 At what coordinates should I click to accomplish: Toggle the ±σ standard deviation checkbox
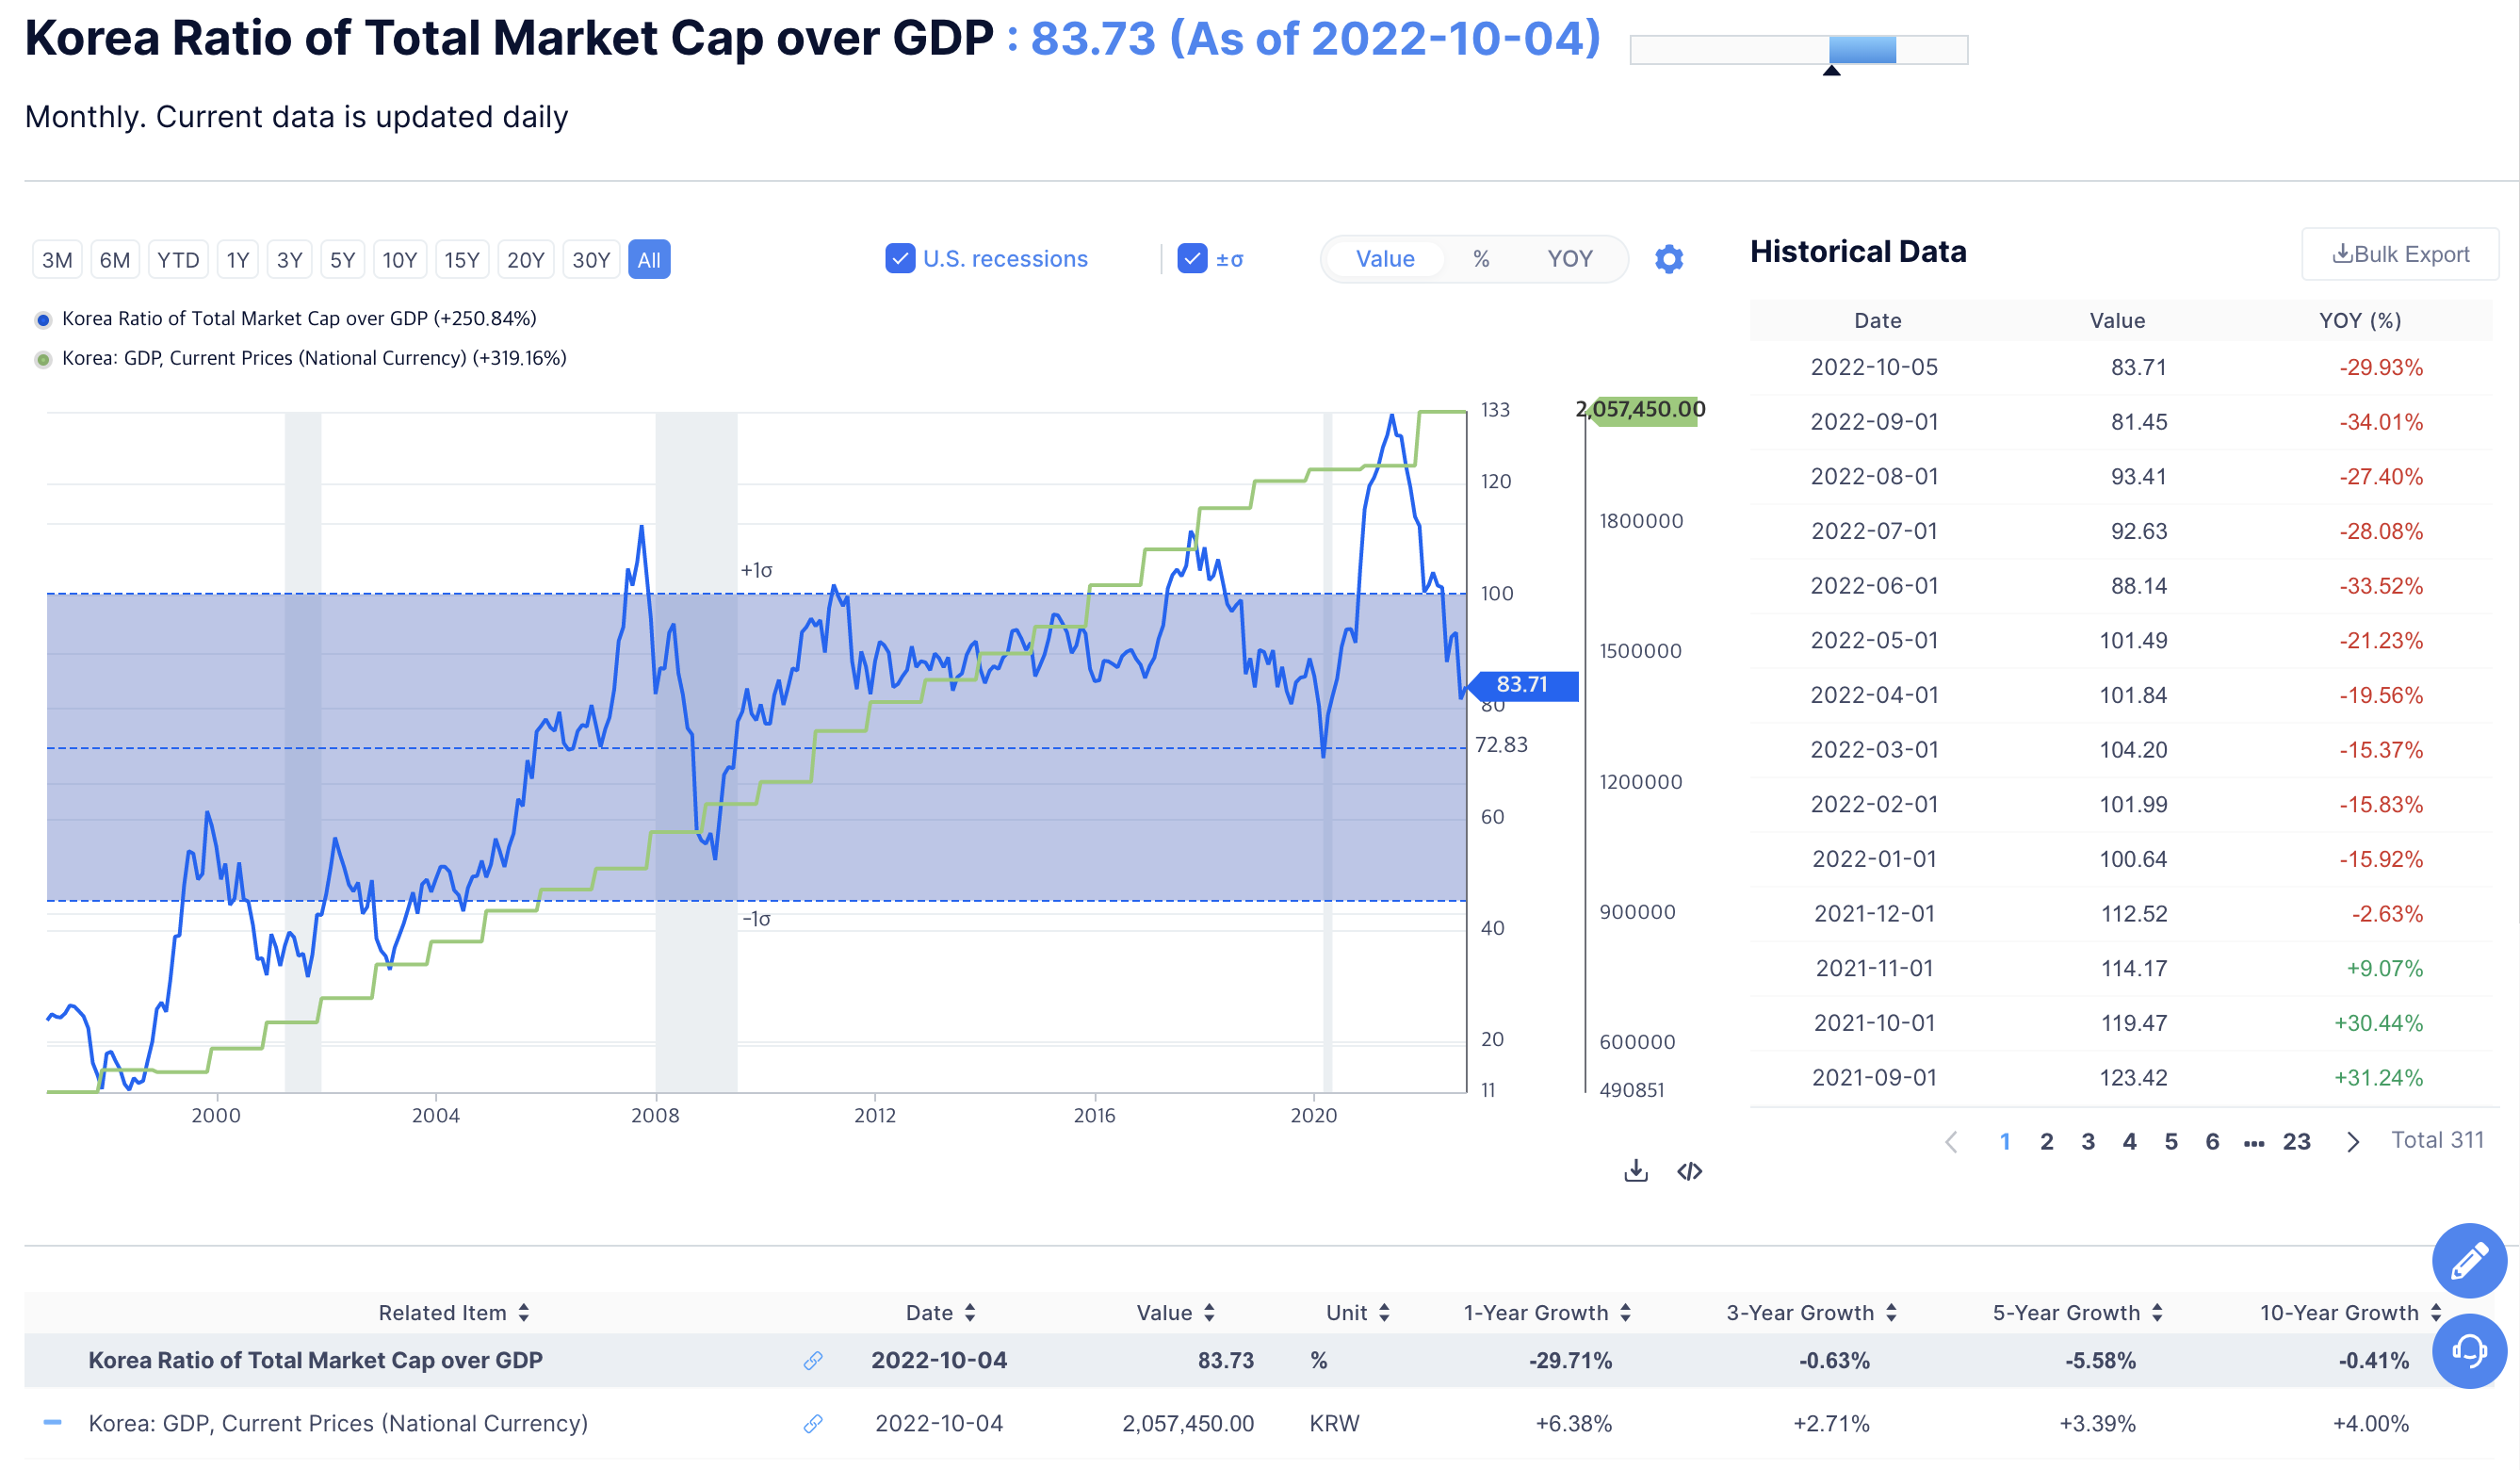tap(1191, 259)
